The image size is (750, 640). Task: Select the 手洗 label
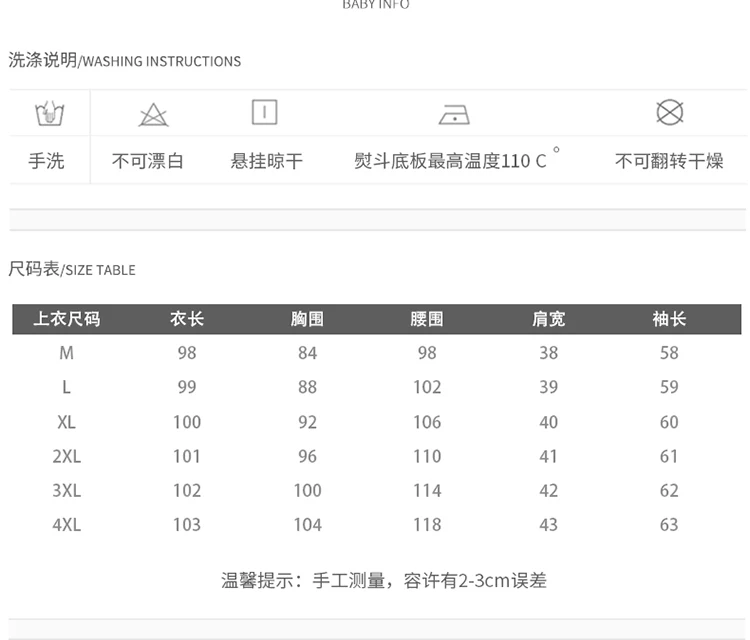pyautogui.click(x=46, y=161)
